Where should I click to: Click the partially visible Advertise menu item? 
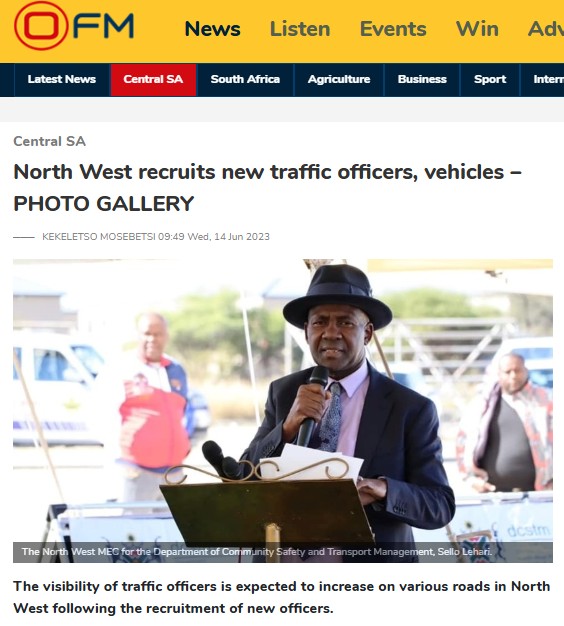click(546, 29)
